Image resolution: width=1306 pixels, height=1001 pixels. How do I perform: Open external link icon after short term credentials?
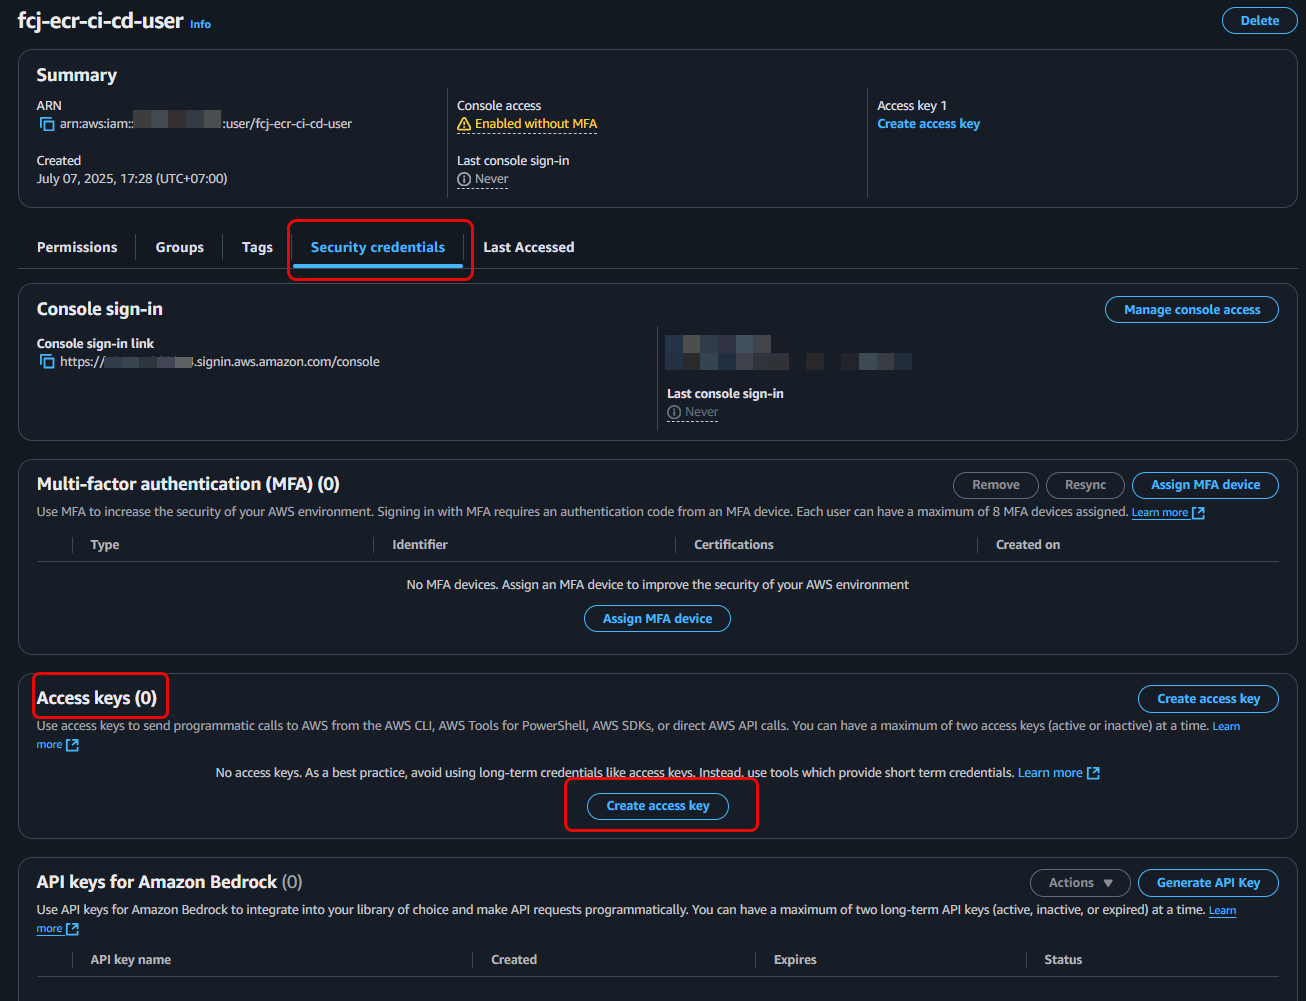point(1093,773)
